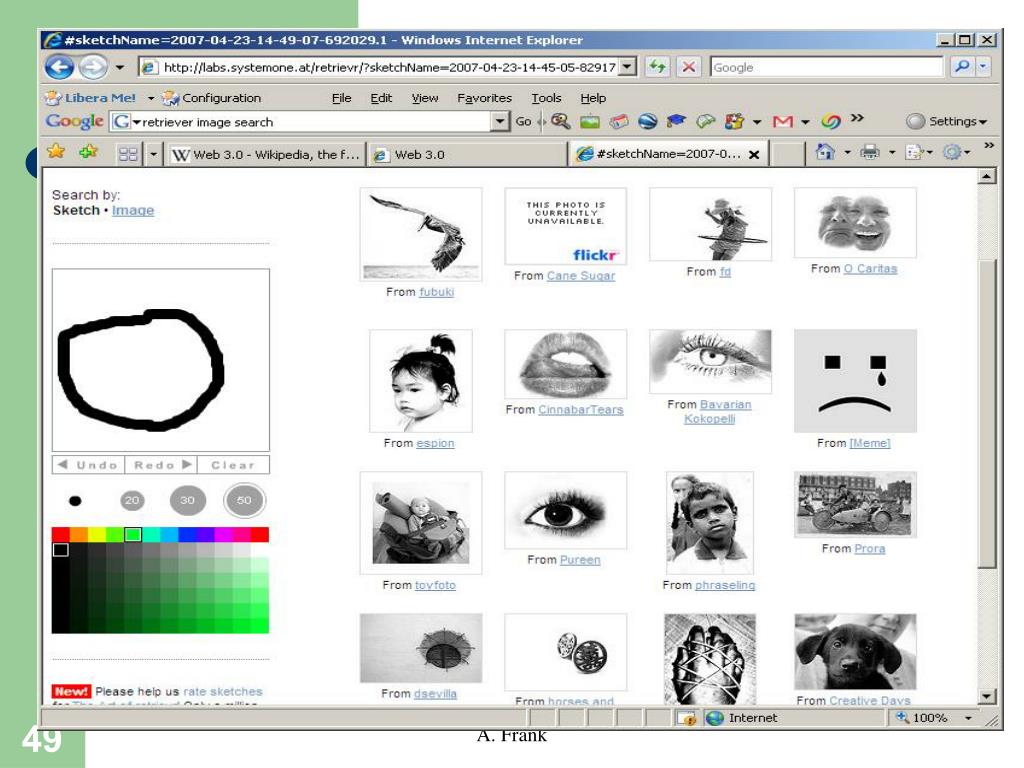The image size is (1024, 768).
Task: Click the vertical scrollbar down arrow
Action: 987,696
